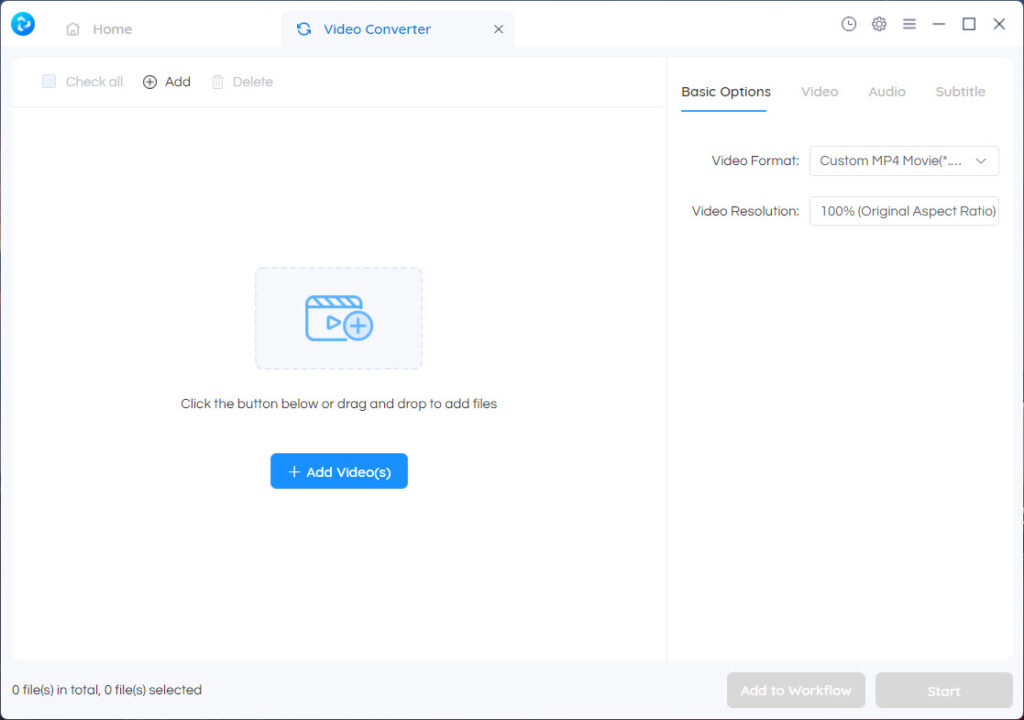Close the application window
The image size is (1024, 720).
coord(999,24)
